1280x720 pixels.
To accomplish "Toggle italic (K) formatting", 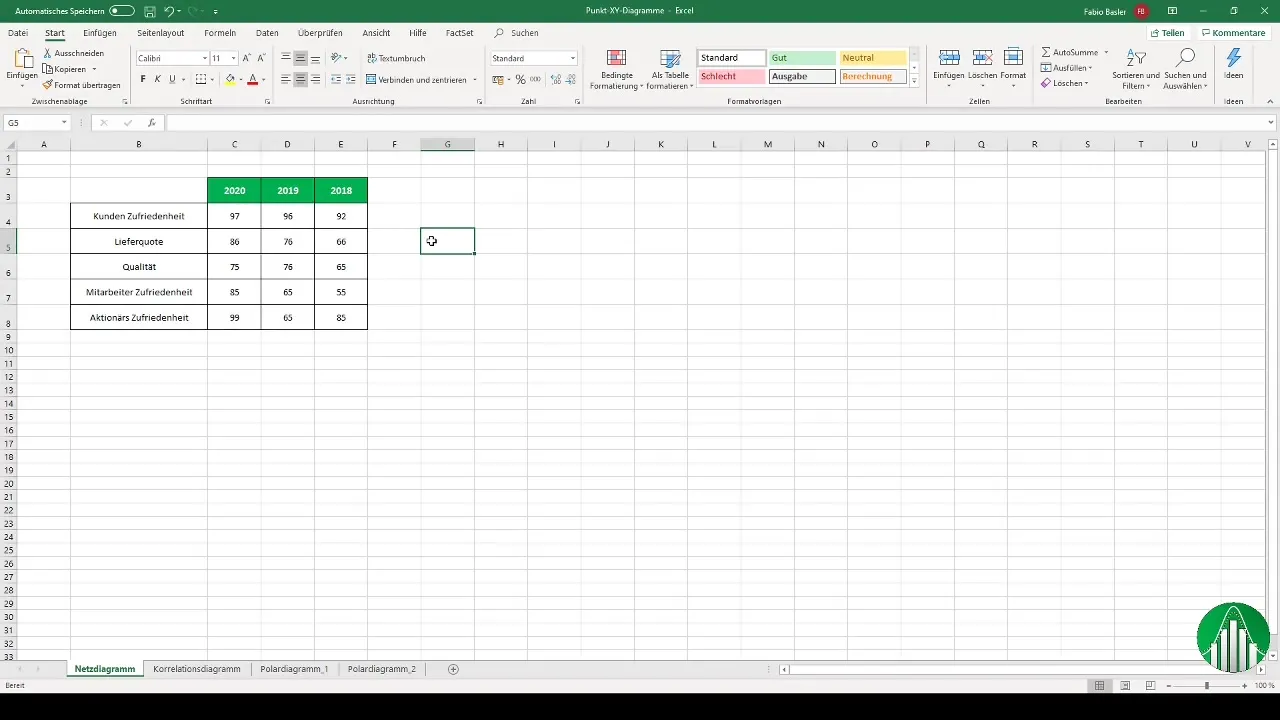I will tap(157, 79).
